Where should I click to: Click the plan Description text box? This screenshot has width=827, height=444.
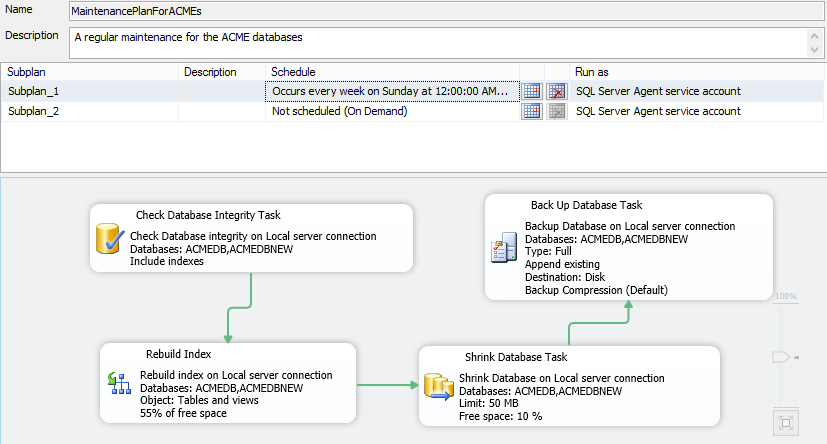(446, 43)
